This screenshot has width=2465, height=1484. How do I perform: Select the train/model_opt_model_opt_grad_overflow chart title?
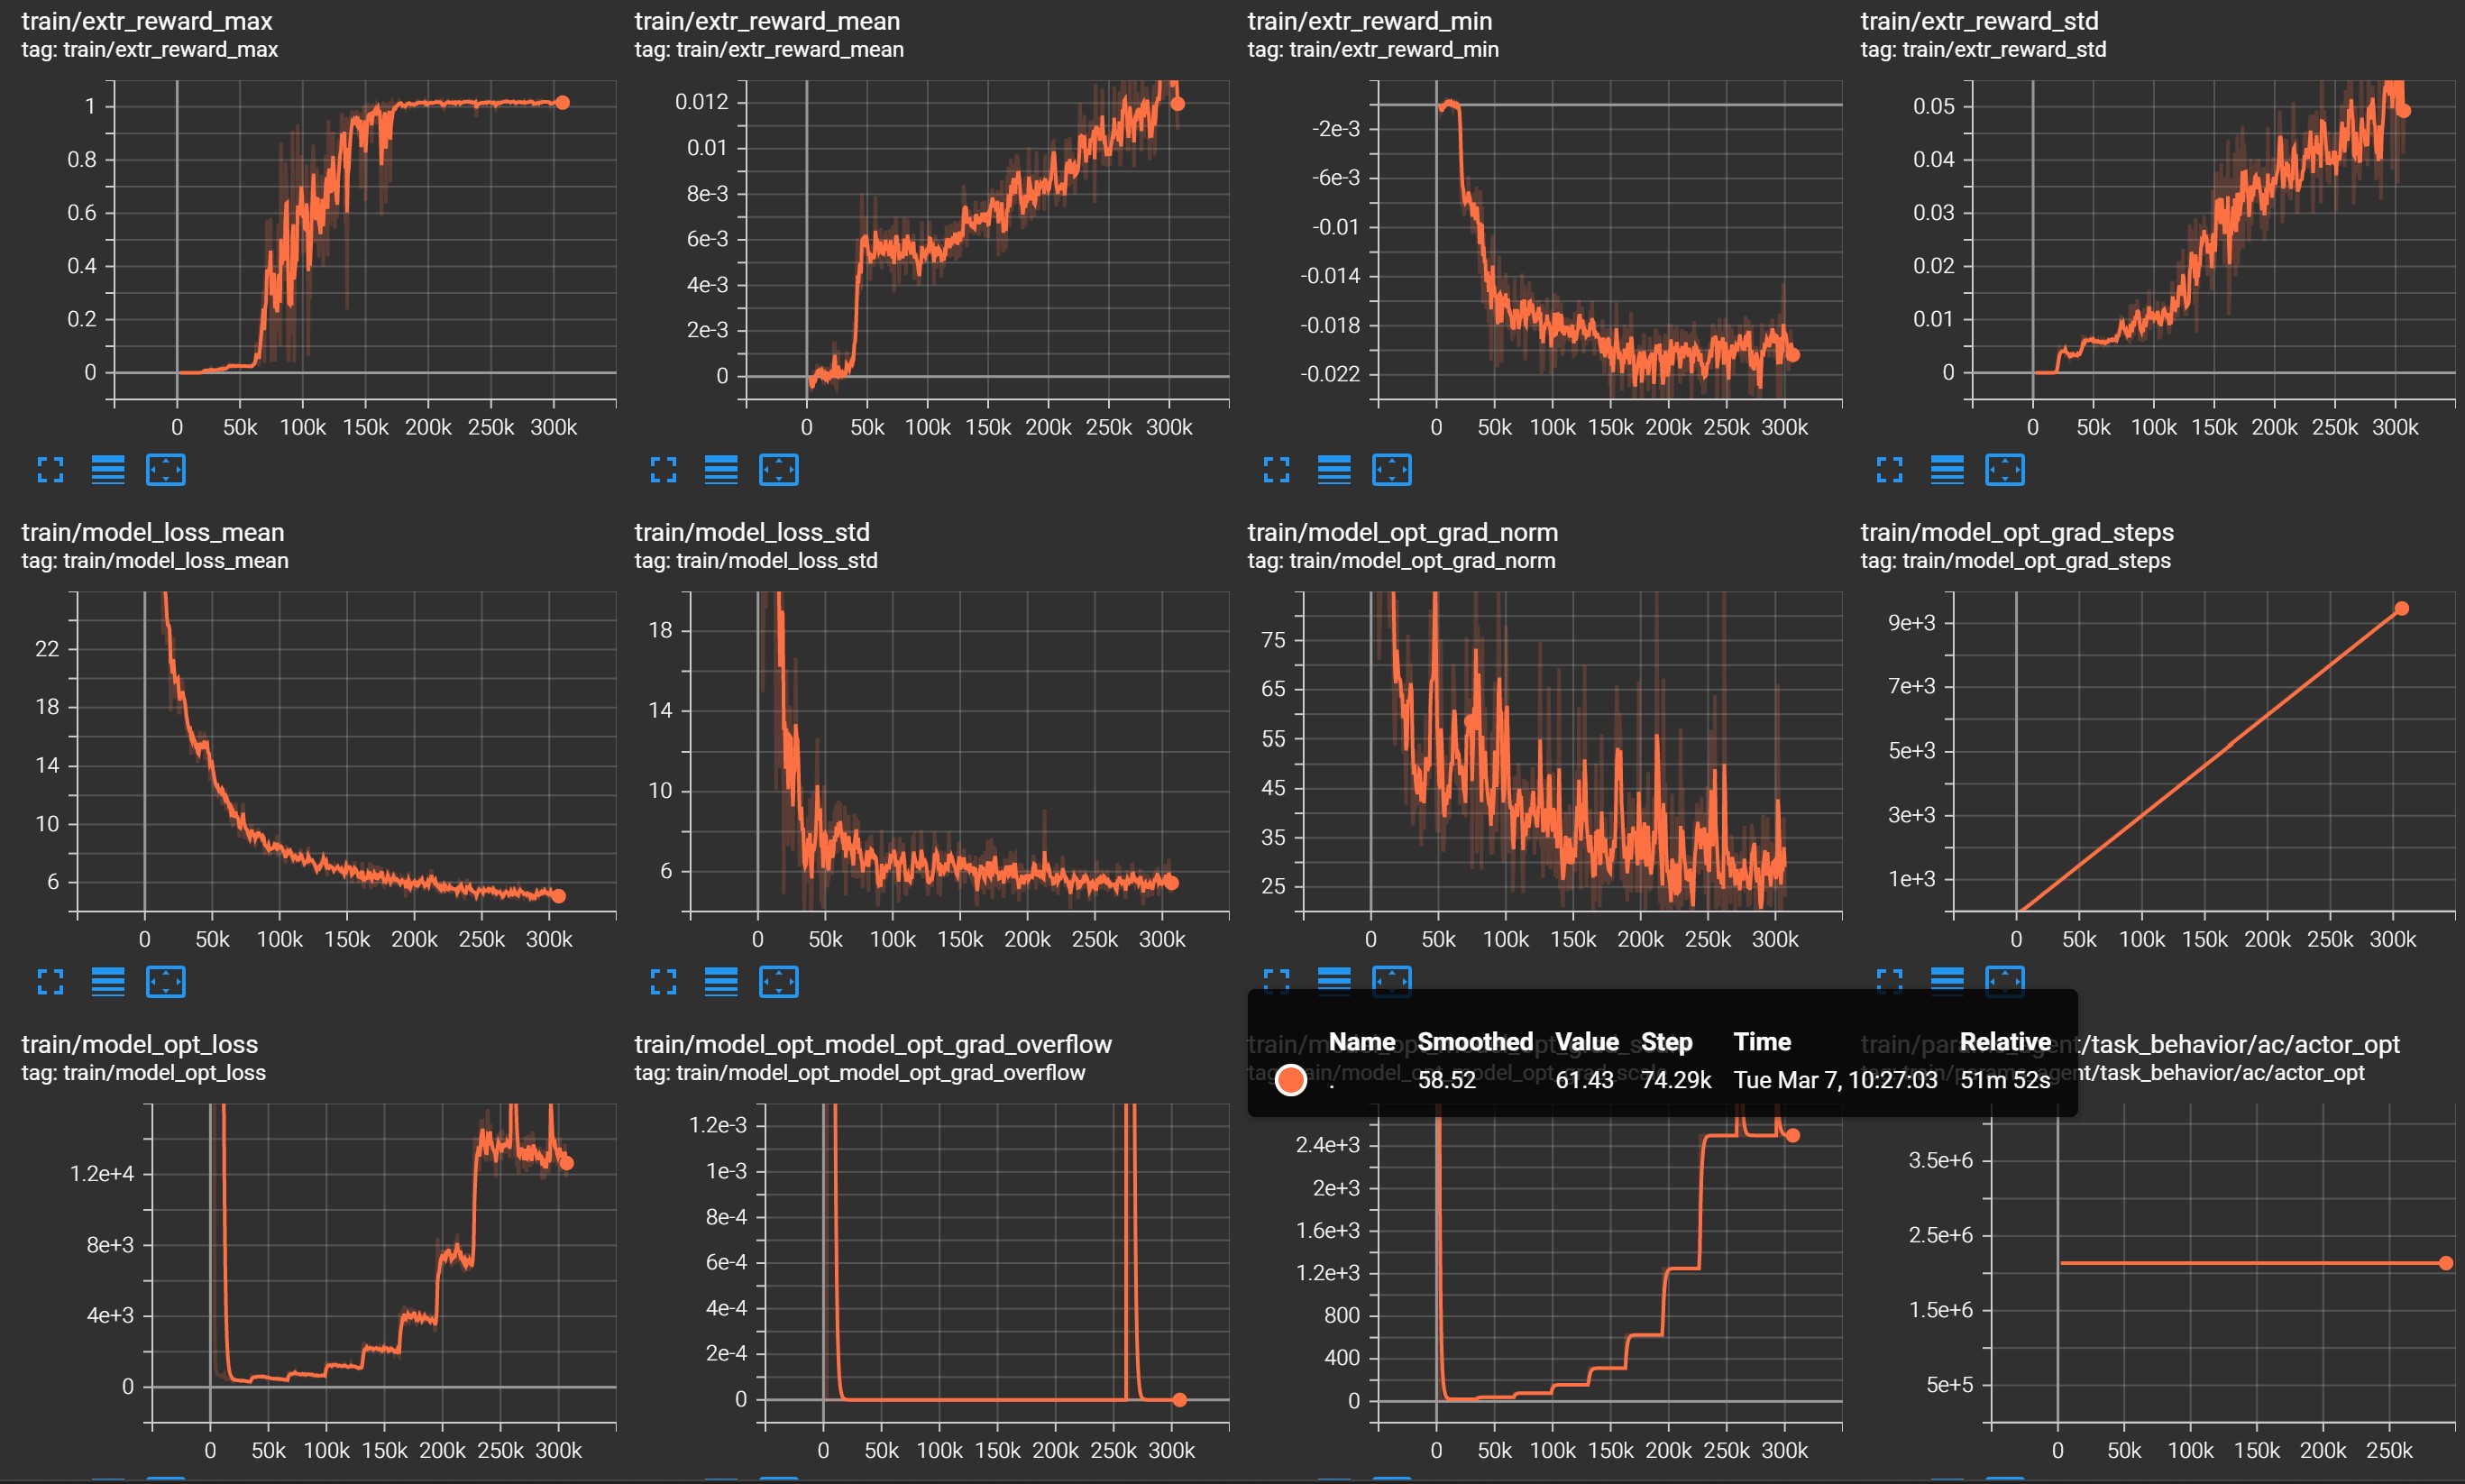coord(873,1043)
